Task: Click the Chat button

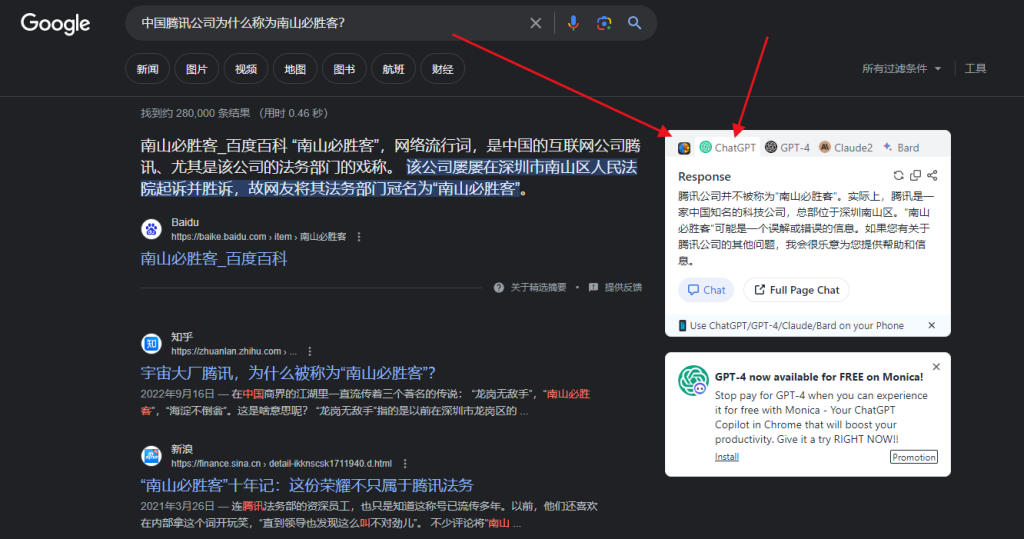Action: point(706,290)
